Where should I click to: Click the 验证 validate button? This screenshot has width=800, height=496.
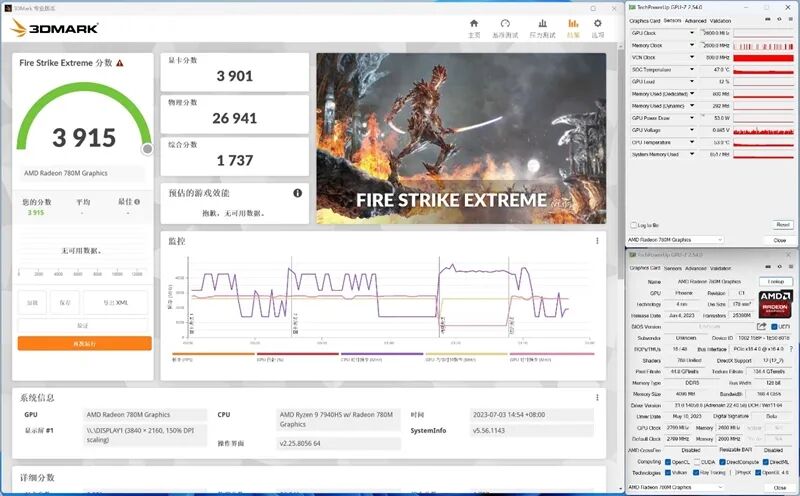pyautogui.click(x=83, y=325)
